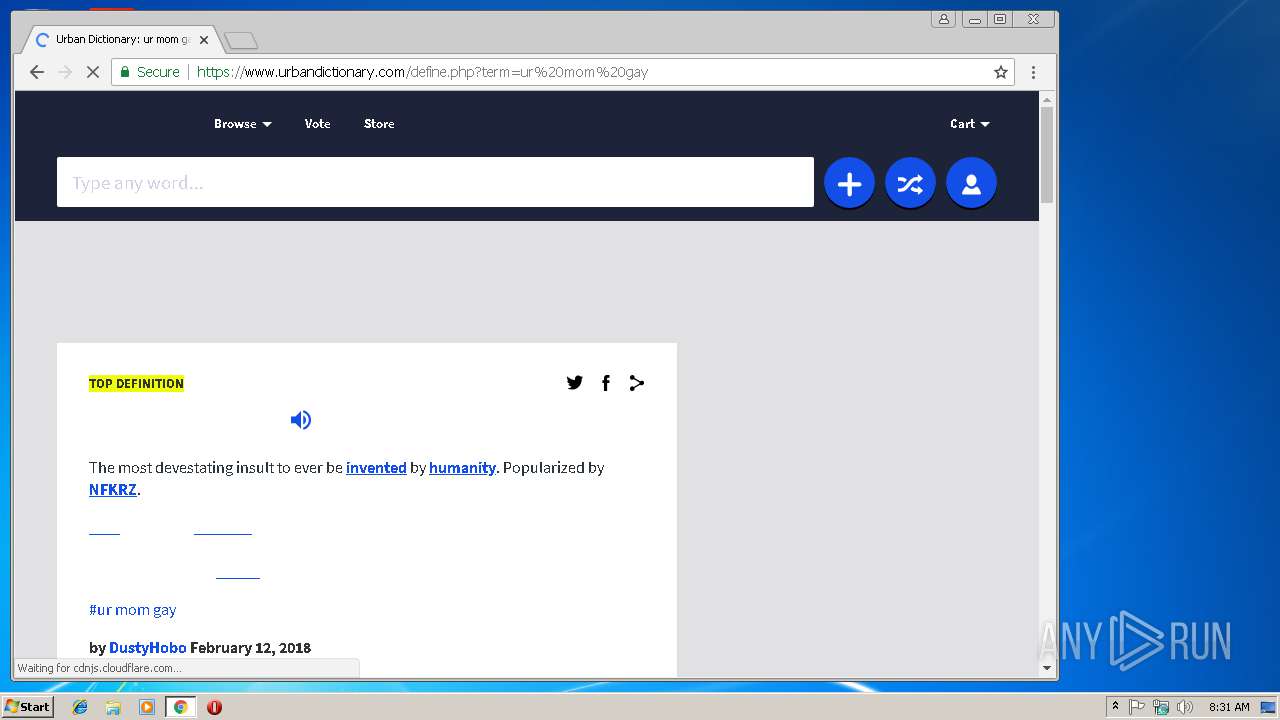Open Chrome three-dot menu

click(1033, 72)
